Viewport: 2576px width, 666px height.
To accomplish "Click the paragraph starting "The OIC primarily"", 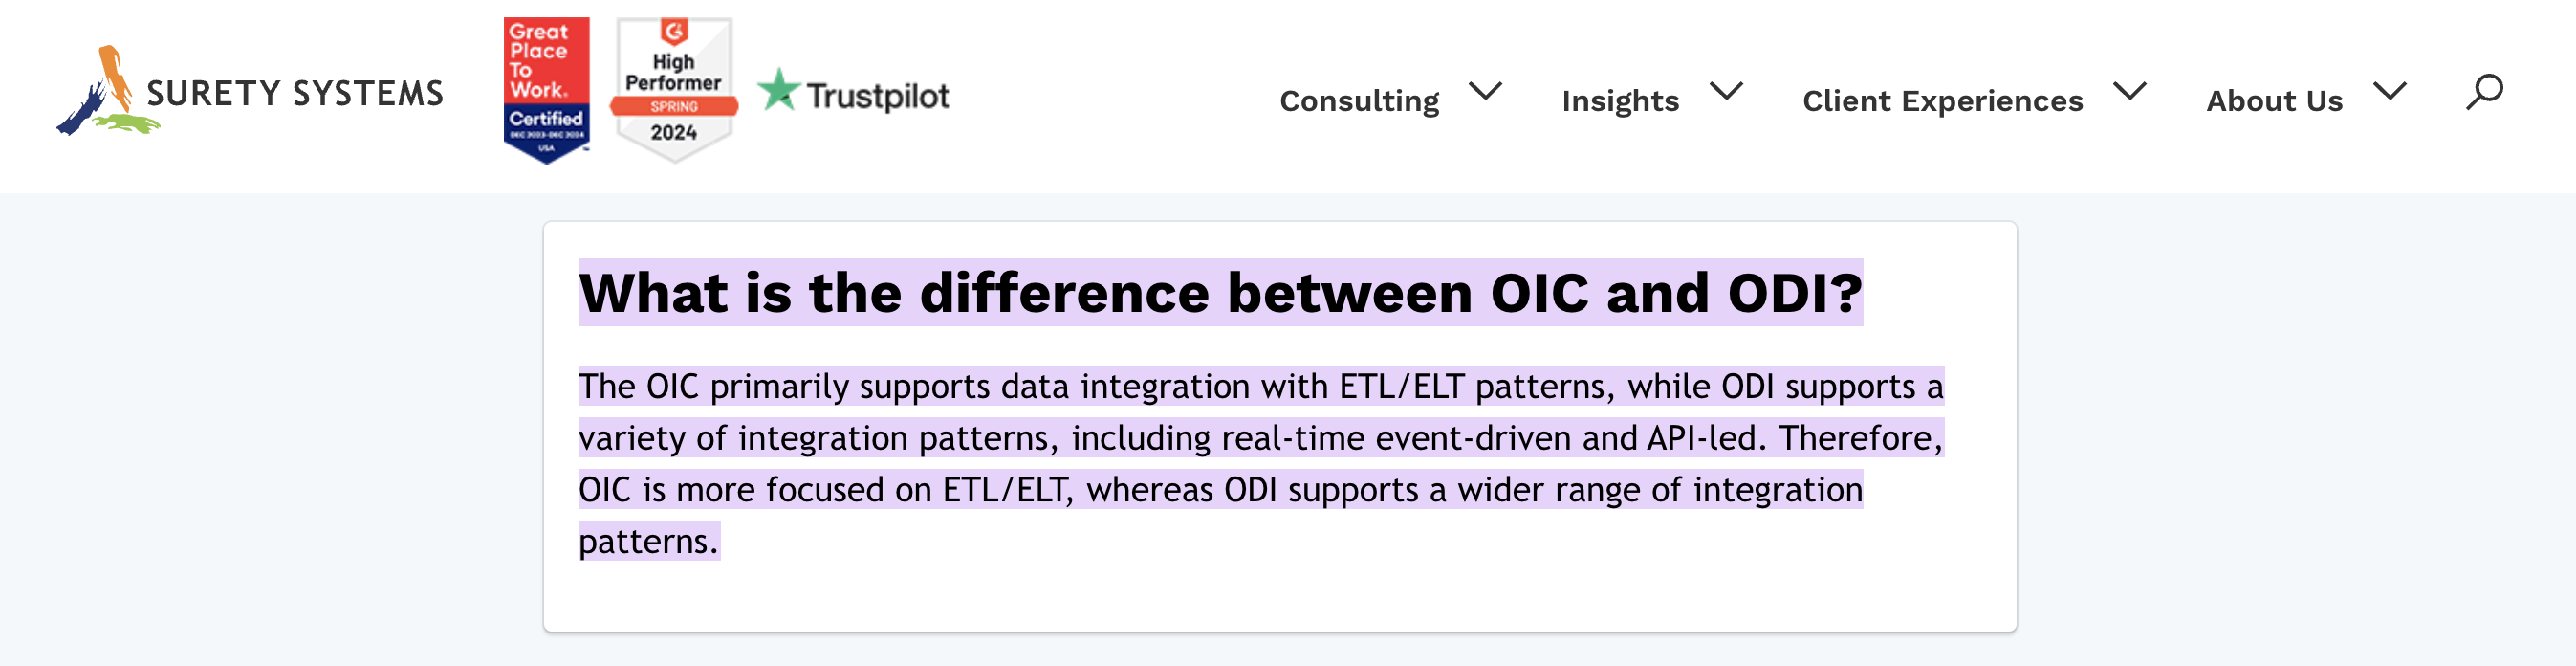I will coord(1261,463).
